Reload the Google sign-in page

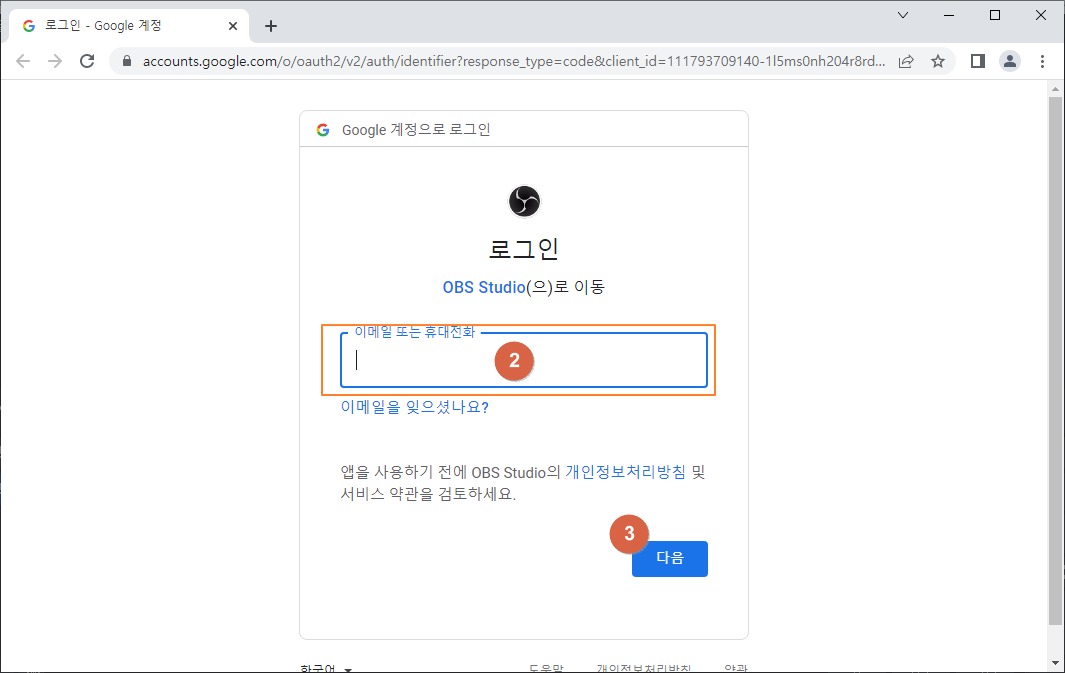pyautogui.click(x=87, y=61)
